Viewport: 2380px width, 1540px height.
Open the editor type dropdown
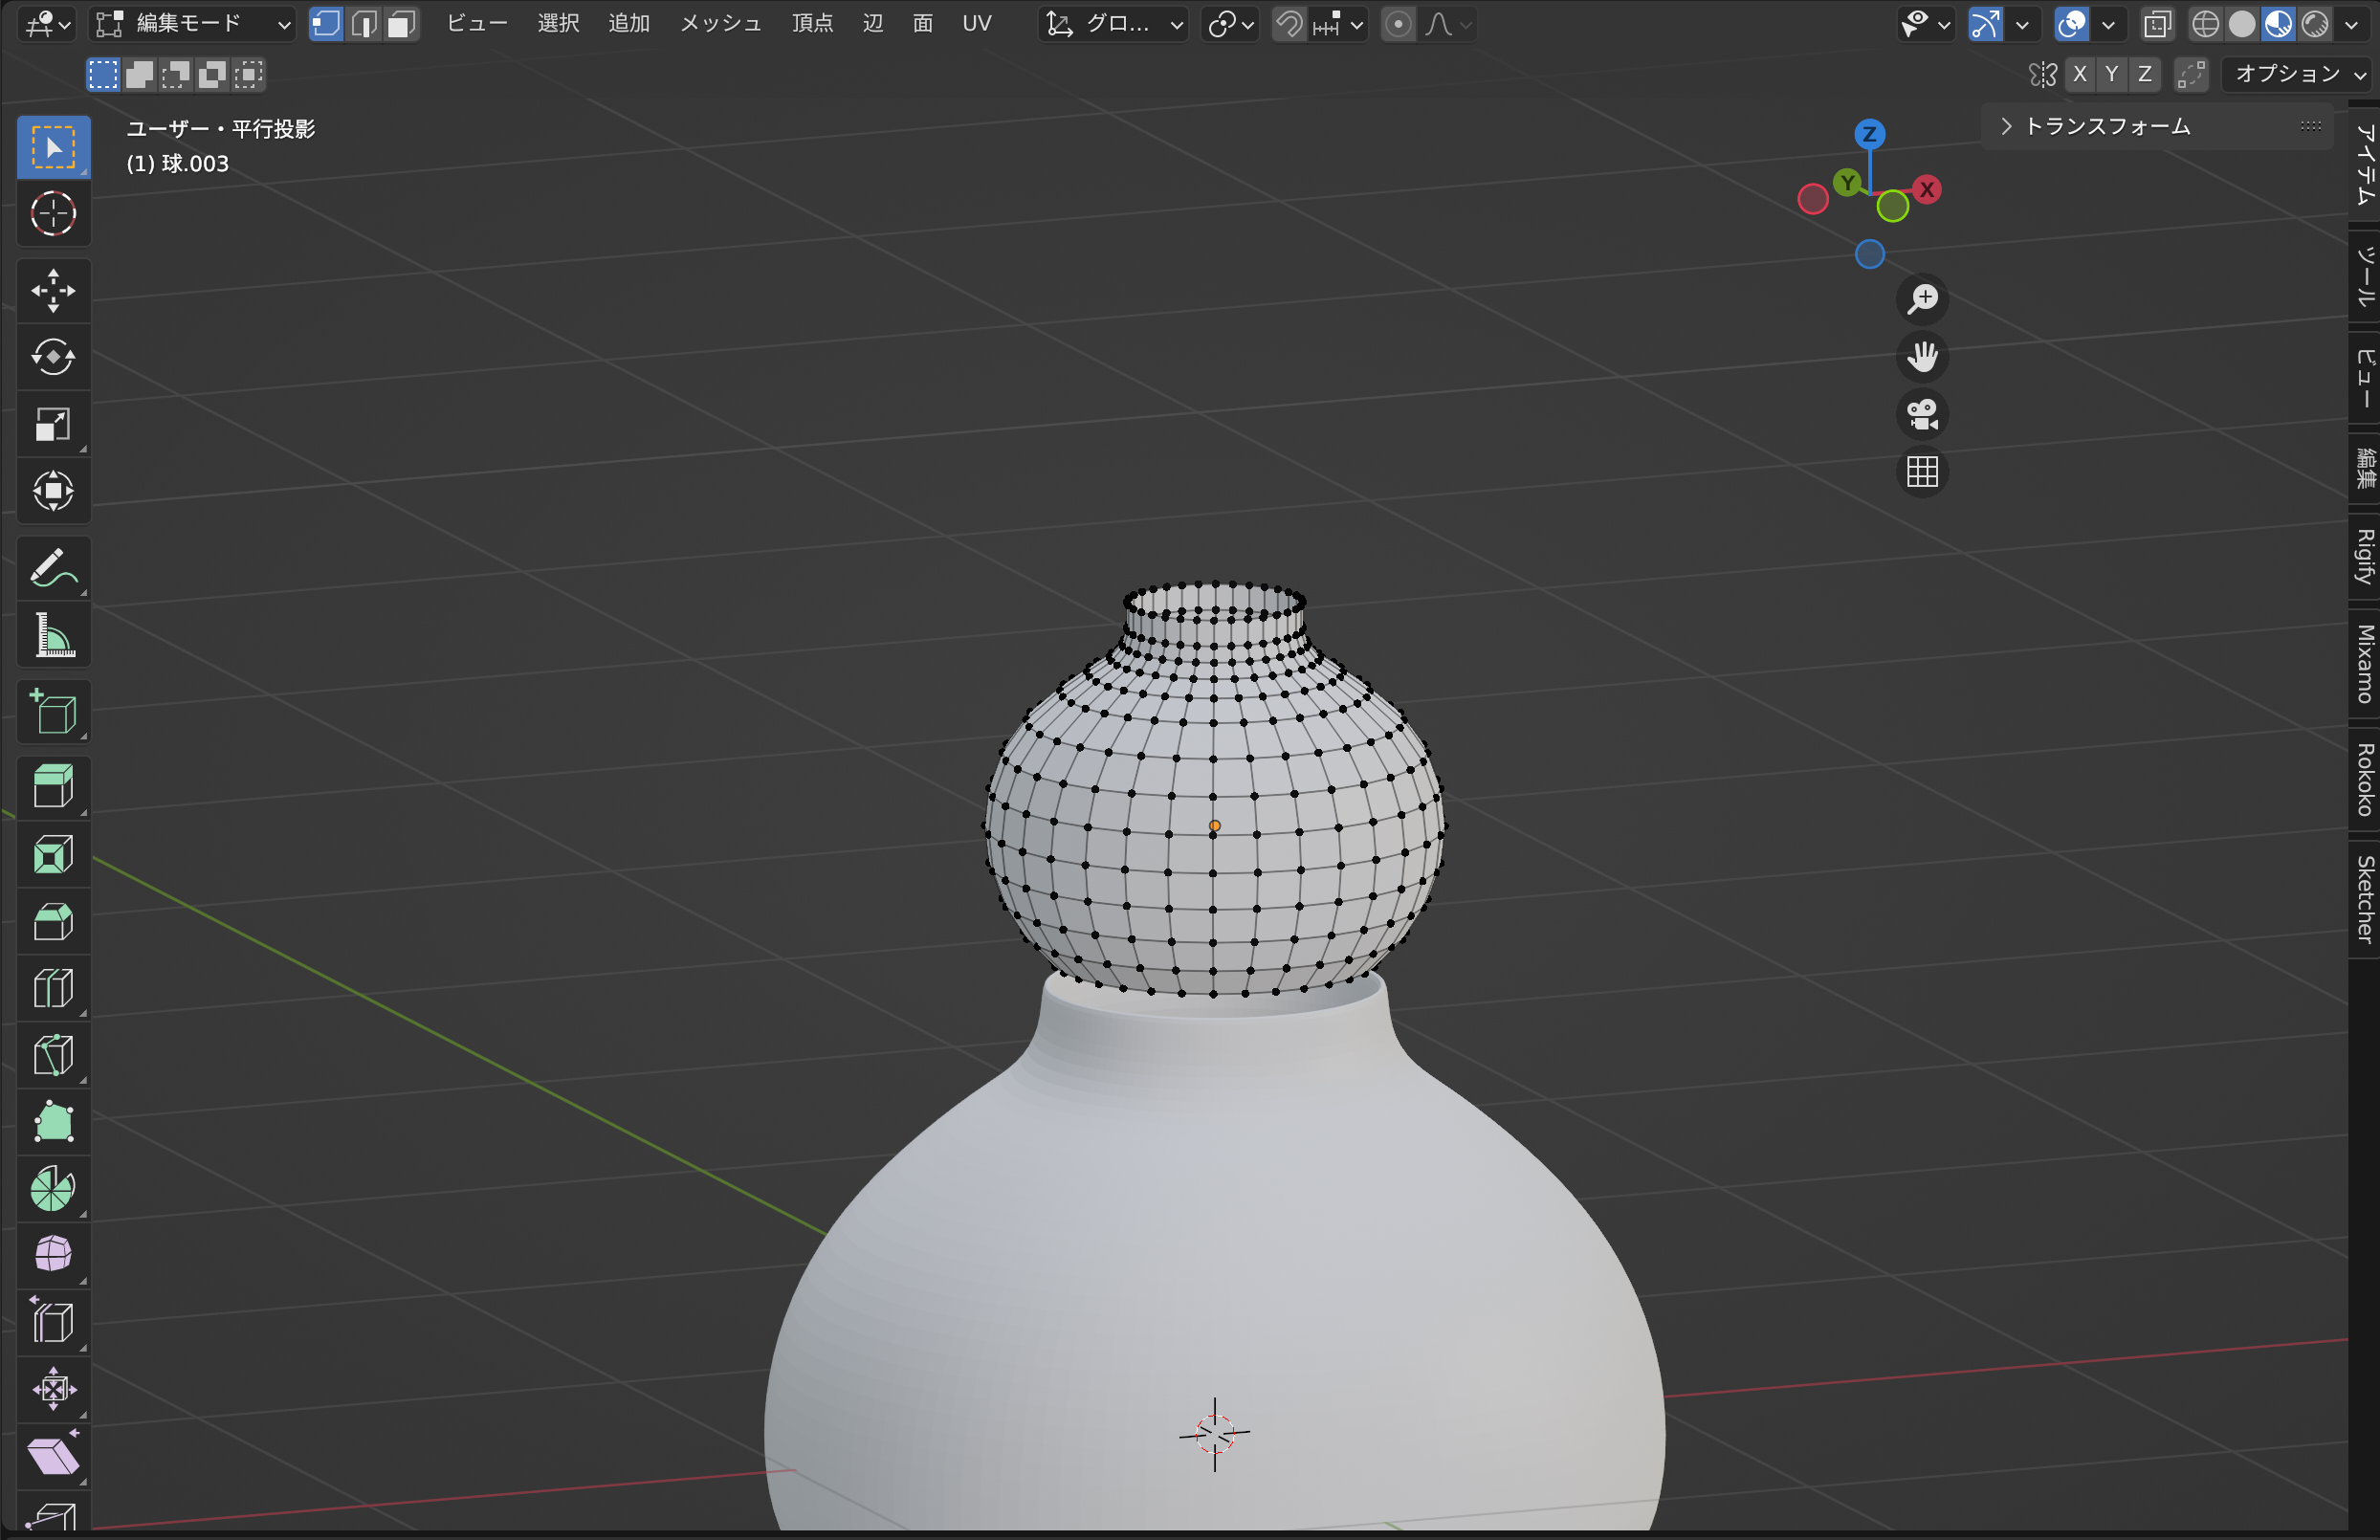click(x=47, y=24)
